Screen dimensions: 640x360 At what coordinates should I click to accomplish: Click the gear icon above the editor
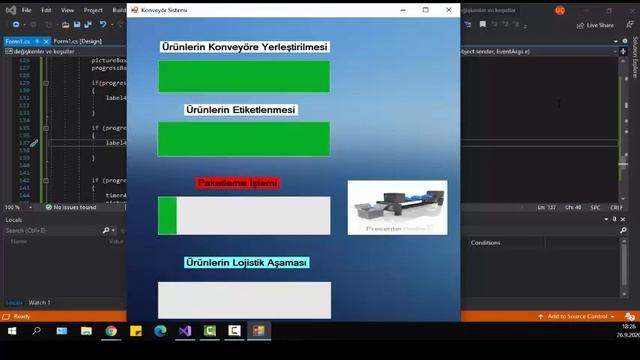[x=625, y=41]
